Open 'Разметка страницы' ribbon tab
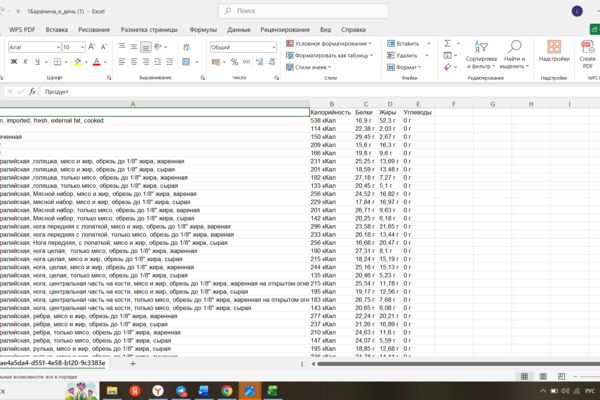The image size is (600, 400). point(149,29)
